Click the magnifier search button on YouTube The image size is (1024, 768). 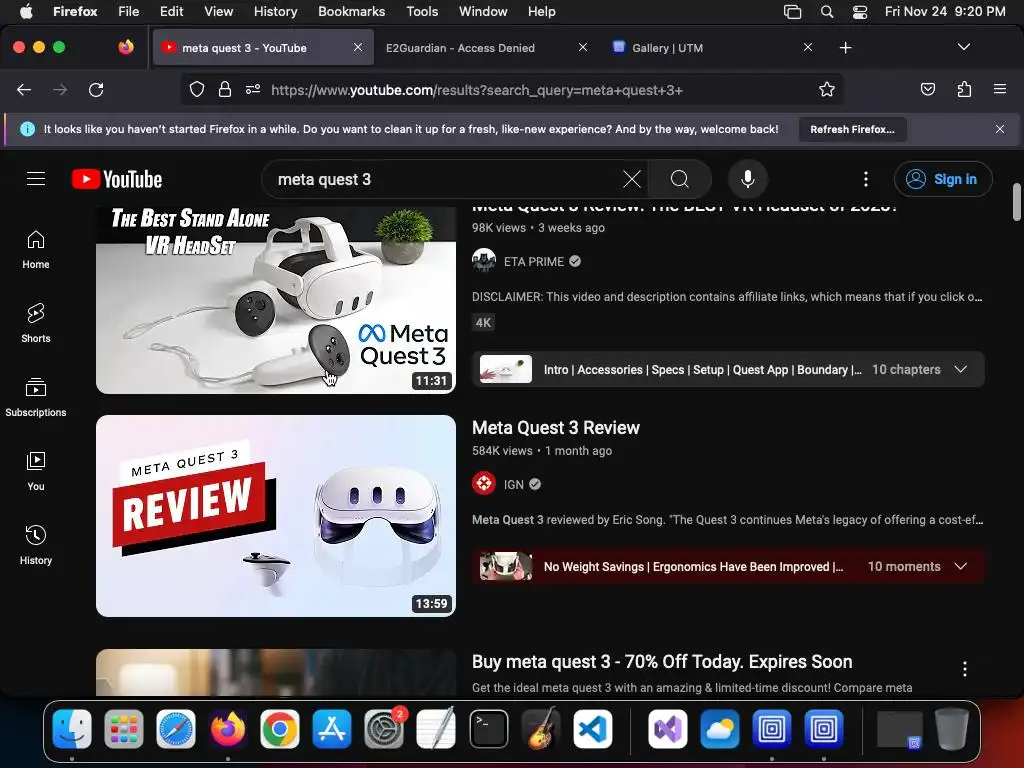pos(680,179)
